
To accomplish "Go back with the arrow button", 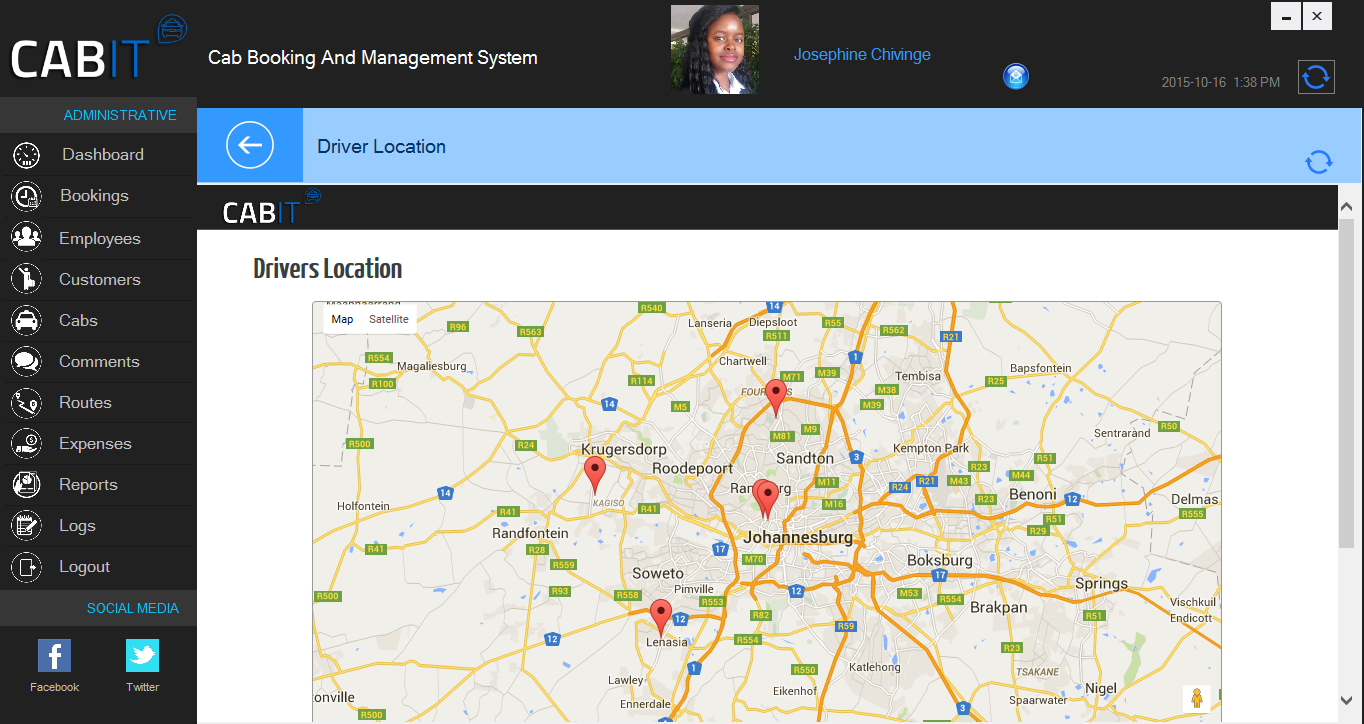I will pos(250,146).
